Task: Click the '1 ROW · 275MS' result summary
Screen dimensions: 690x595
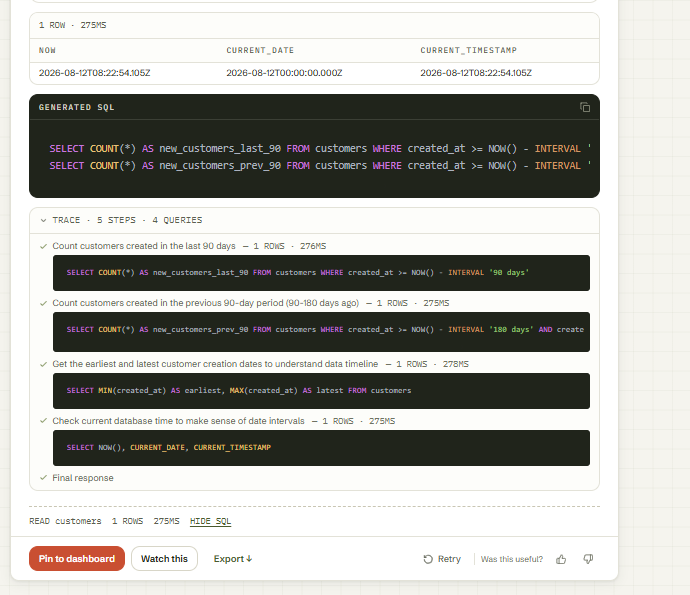Action: [x=73, y=25]
